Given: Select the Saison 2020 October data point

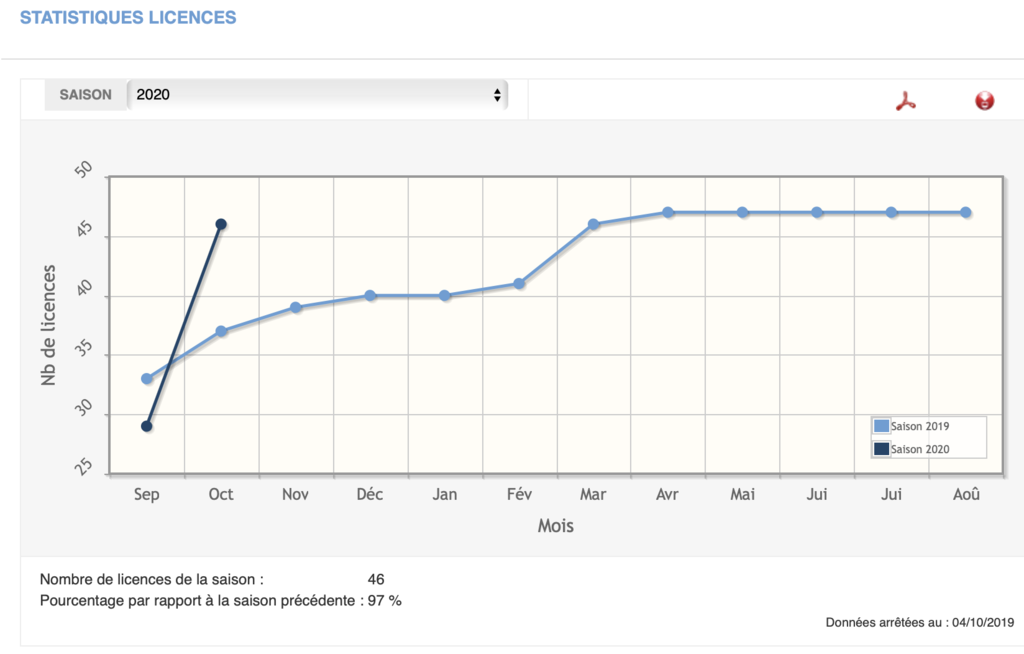Looking at the screenshot, I should click(221, 224).
